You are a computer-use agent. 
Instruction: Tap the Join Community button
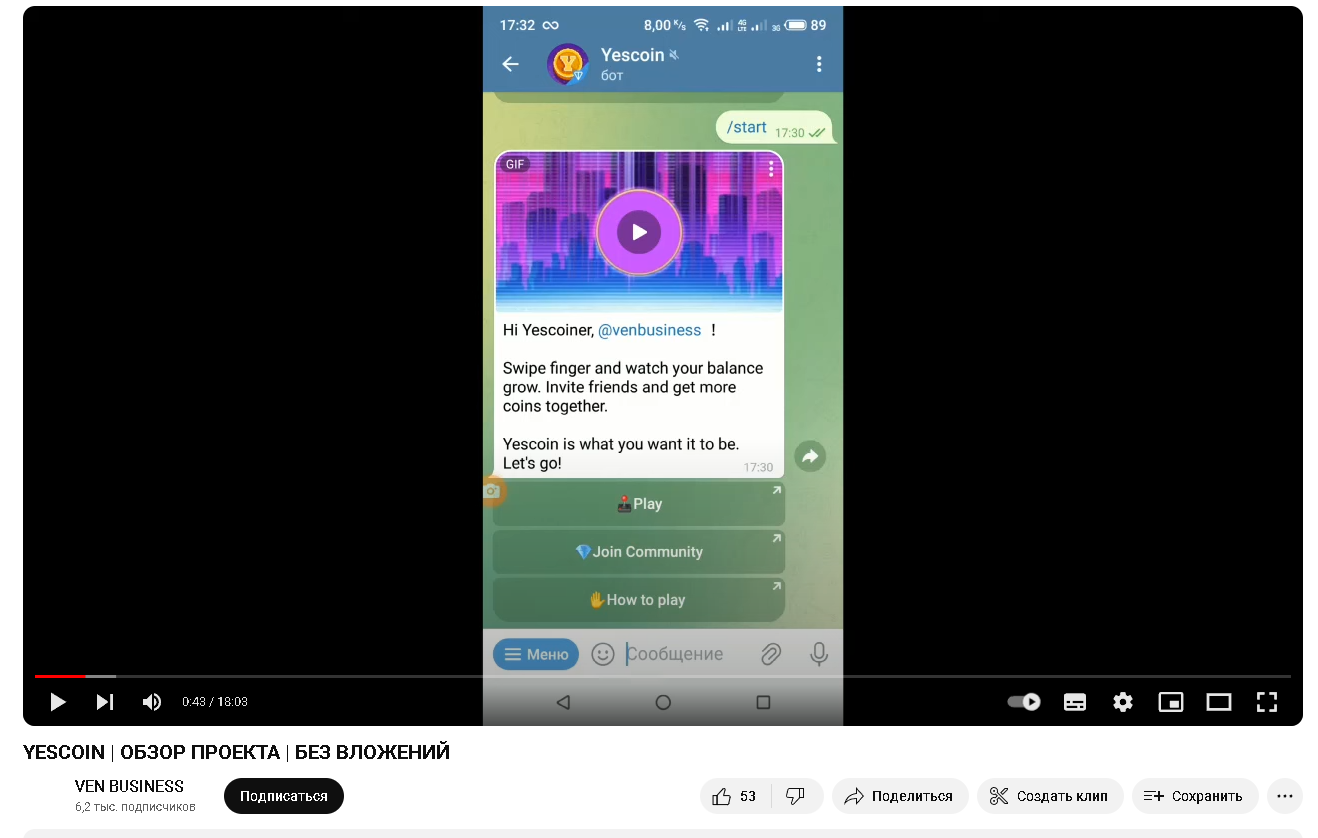639,552
